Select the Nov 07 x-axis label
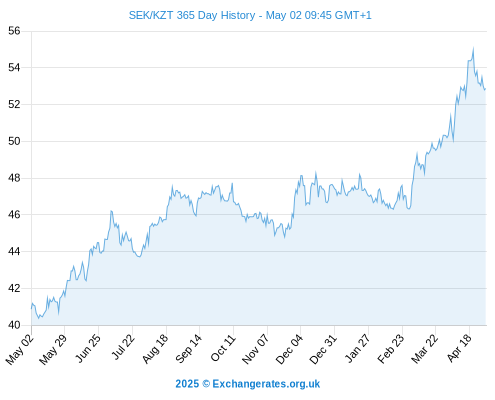Image resolution: width=495 pixels, height=400 pixels. 255,349
